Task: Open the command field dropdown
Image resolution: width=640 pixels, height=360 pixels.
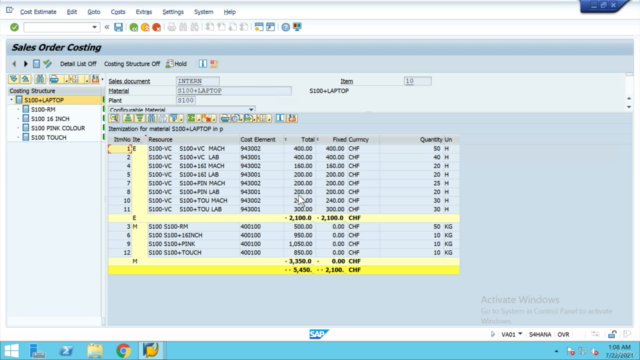Action: tap(94, 27)
